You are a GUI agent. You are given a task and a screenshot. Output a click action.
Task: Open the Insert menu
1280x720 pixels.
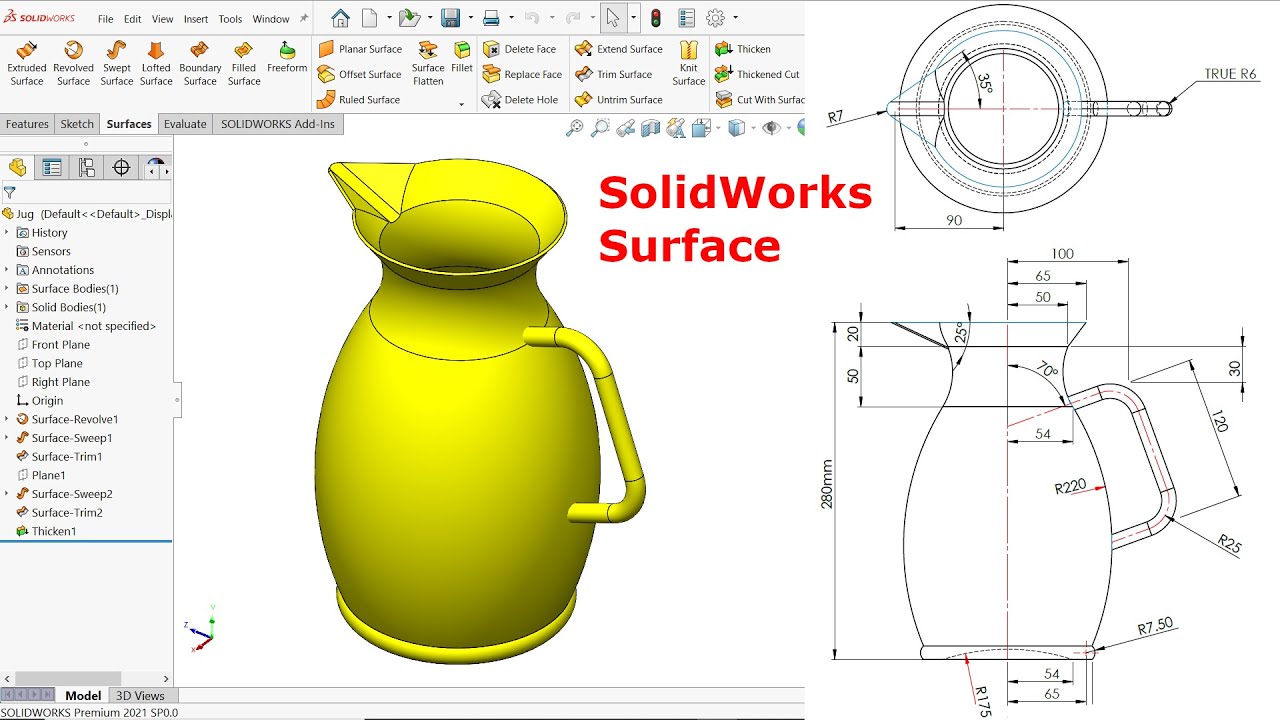point(196,19)
